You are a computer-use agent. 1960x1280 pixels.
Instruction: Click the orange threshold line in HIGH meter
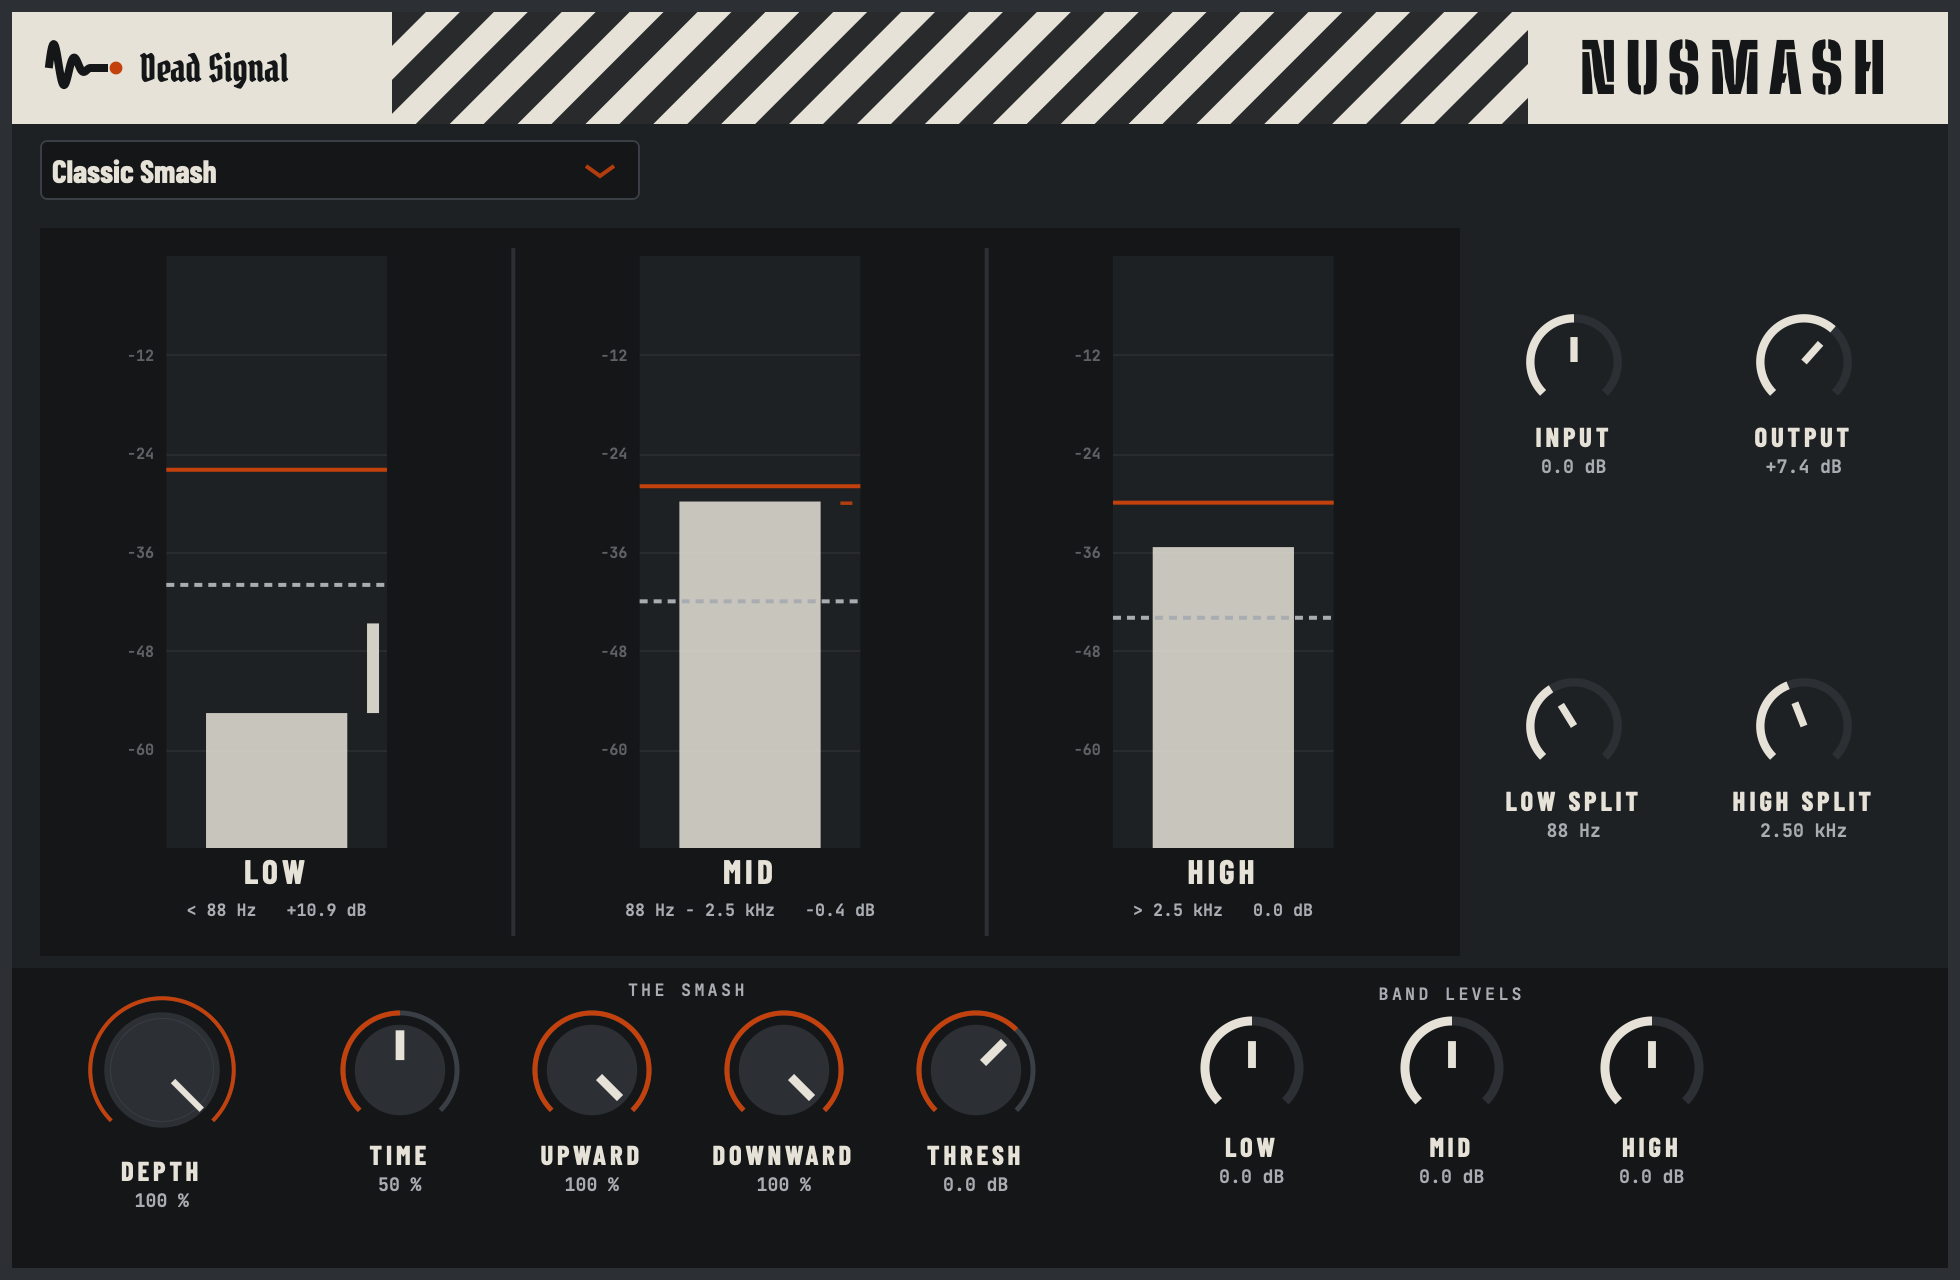coord(1222,502)
